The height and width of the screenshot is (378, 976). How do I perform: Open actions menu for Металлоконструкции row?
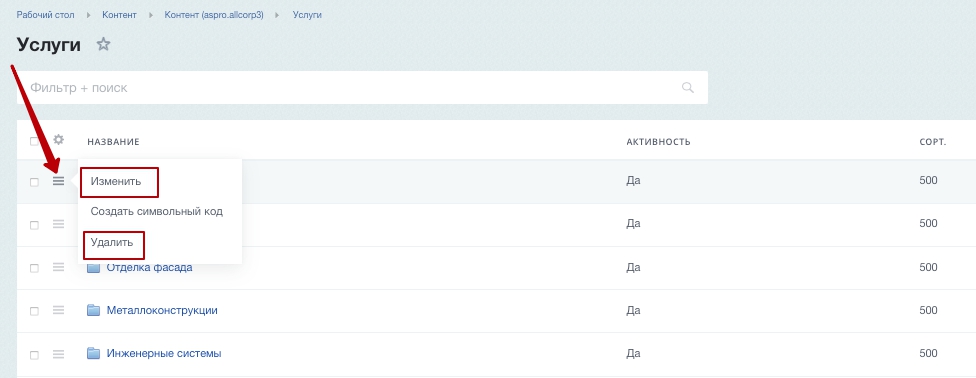tap(59, 310)
